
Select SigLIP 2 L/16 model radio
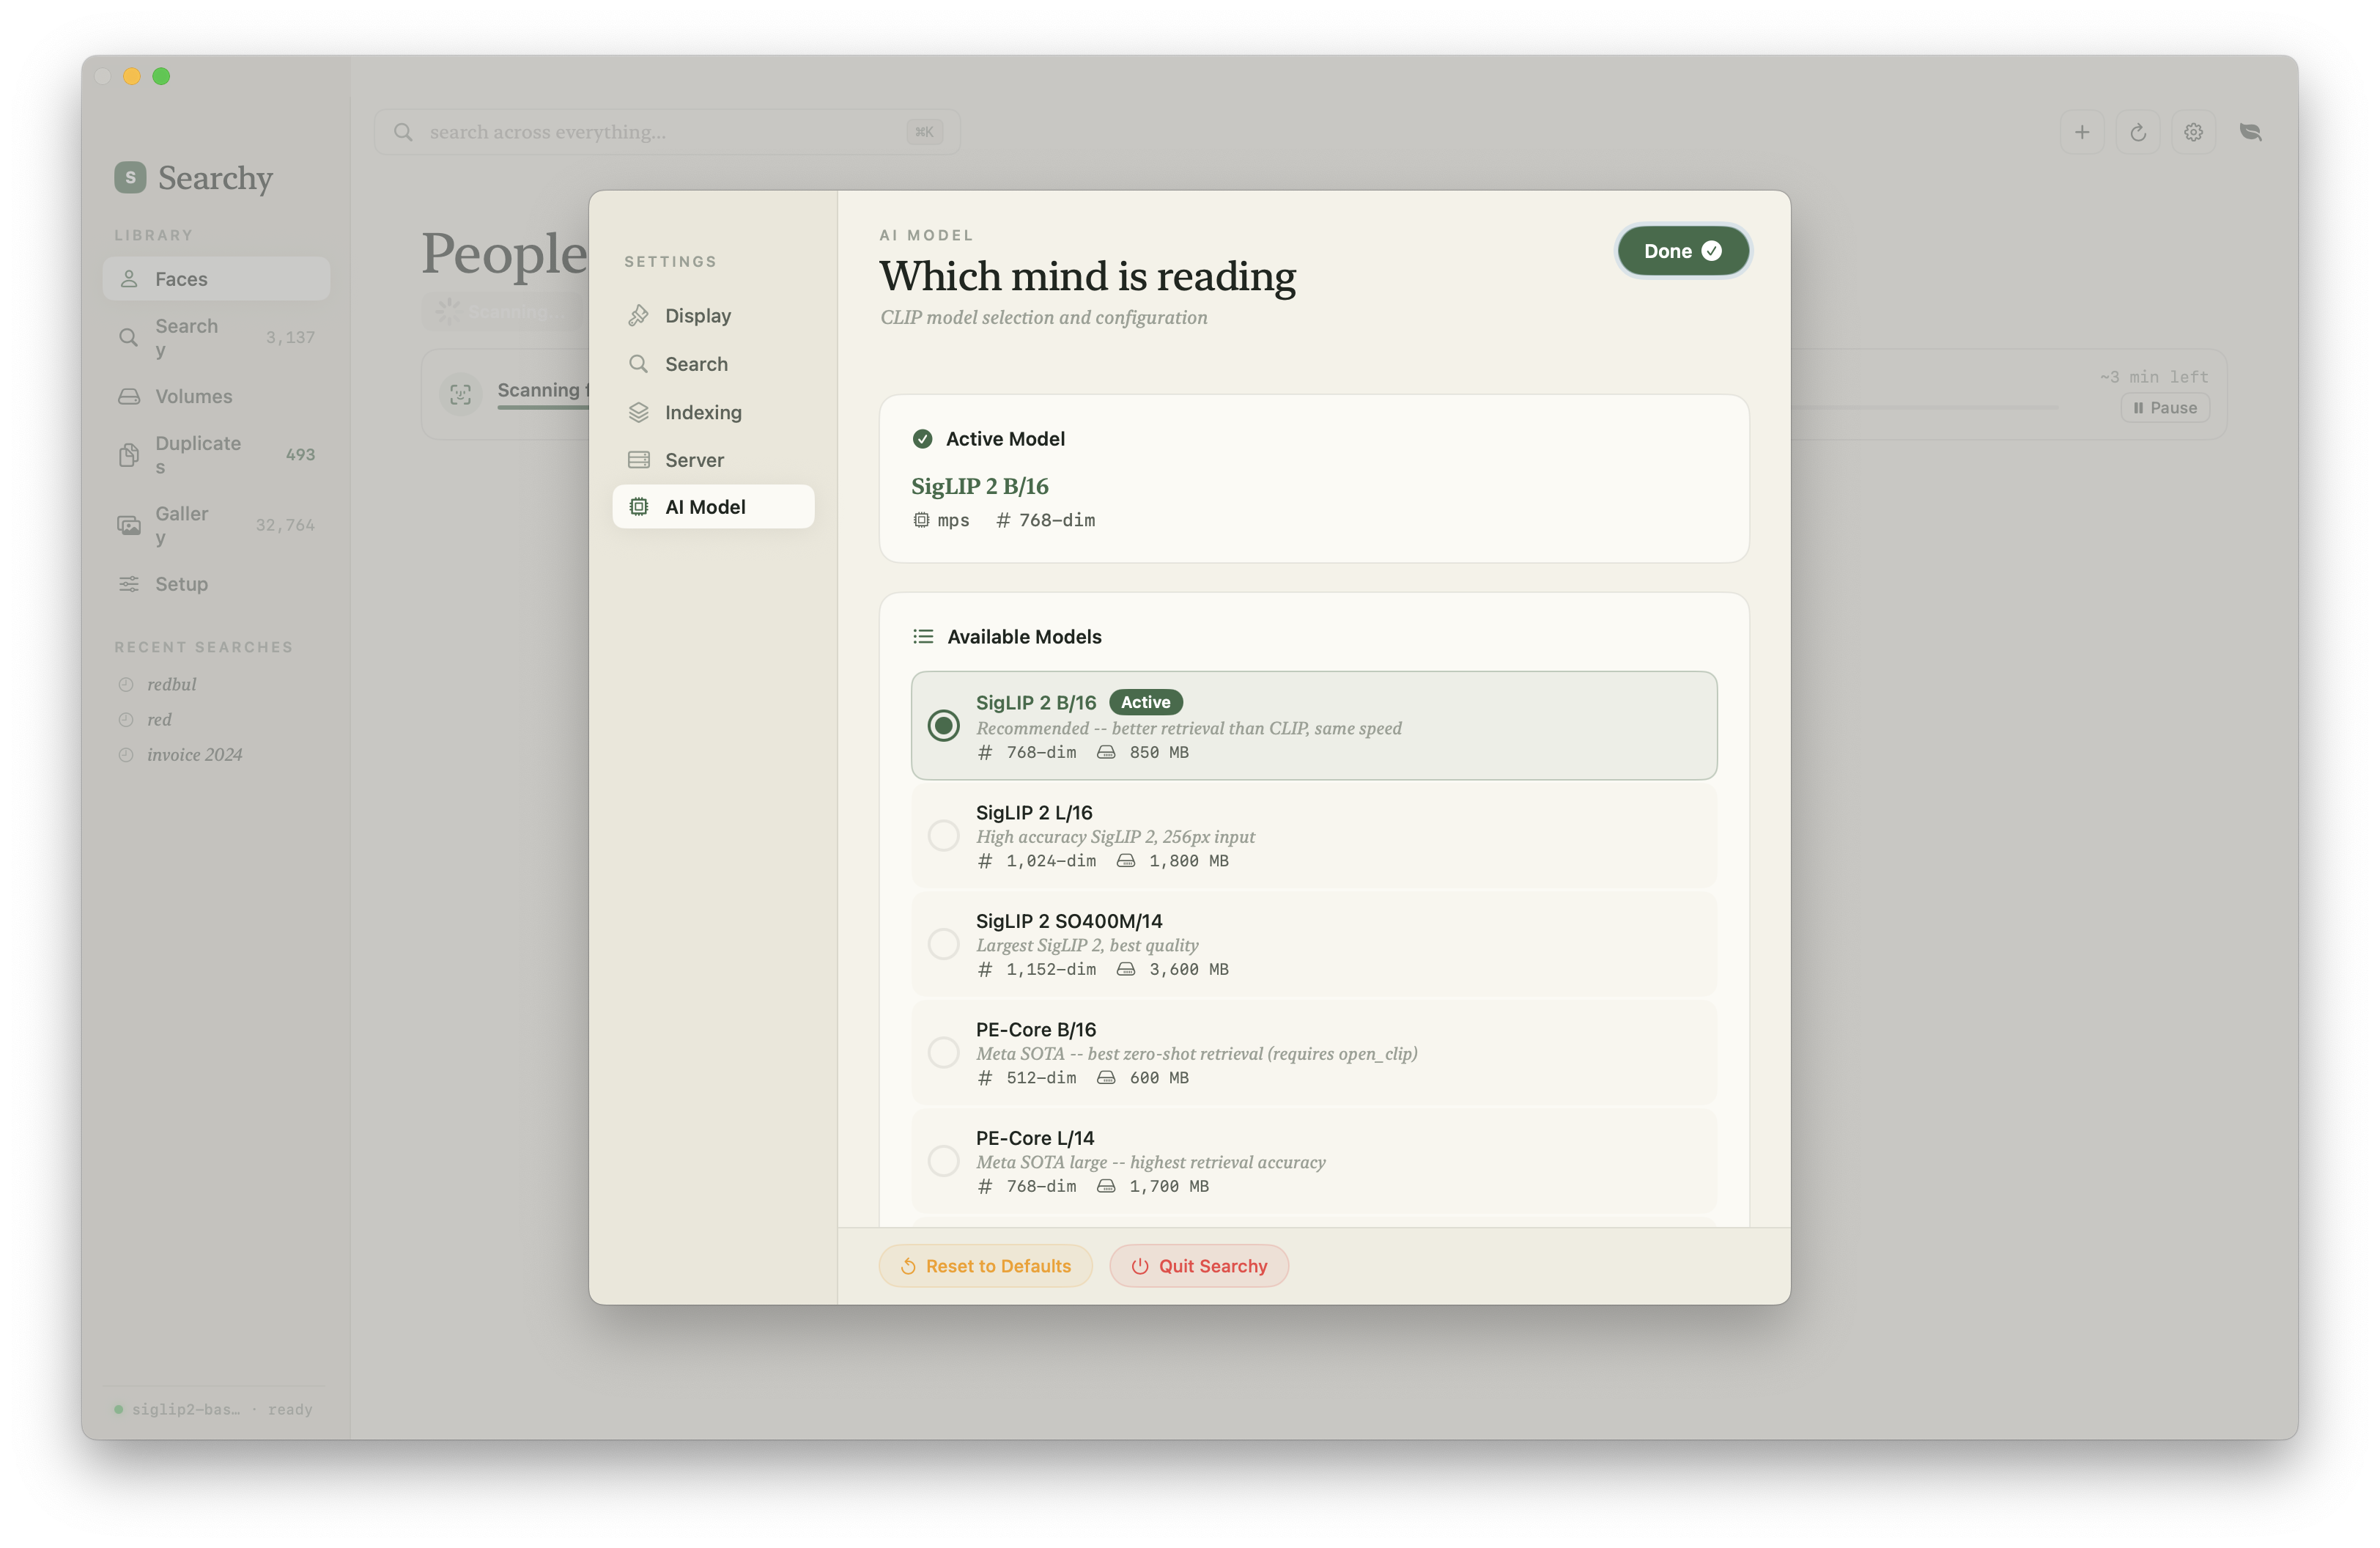943,835
